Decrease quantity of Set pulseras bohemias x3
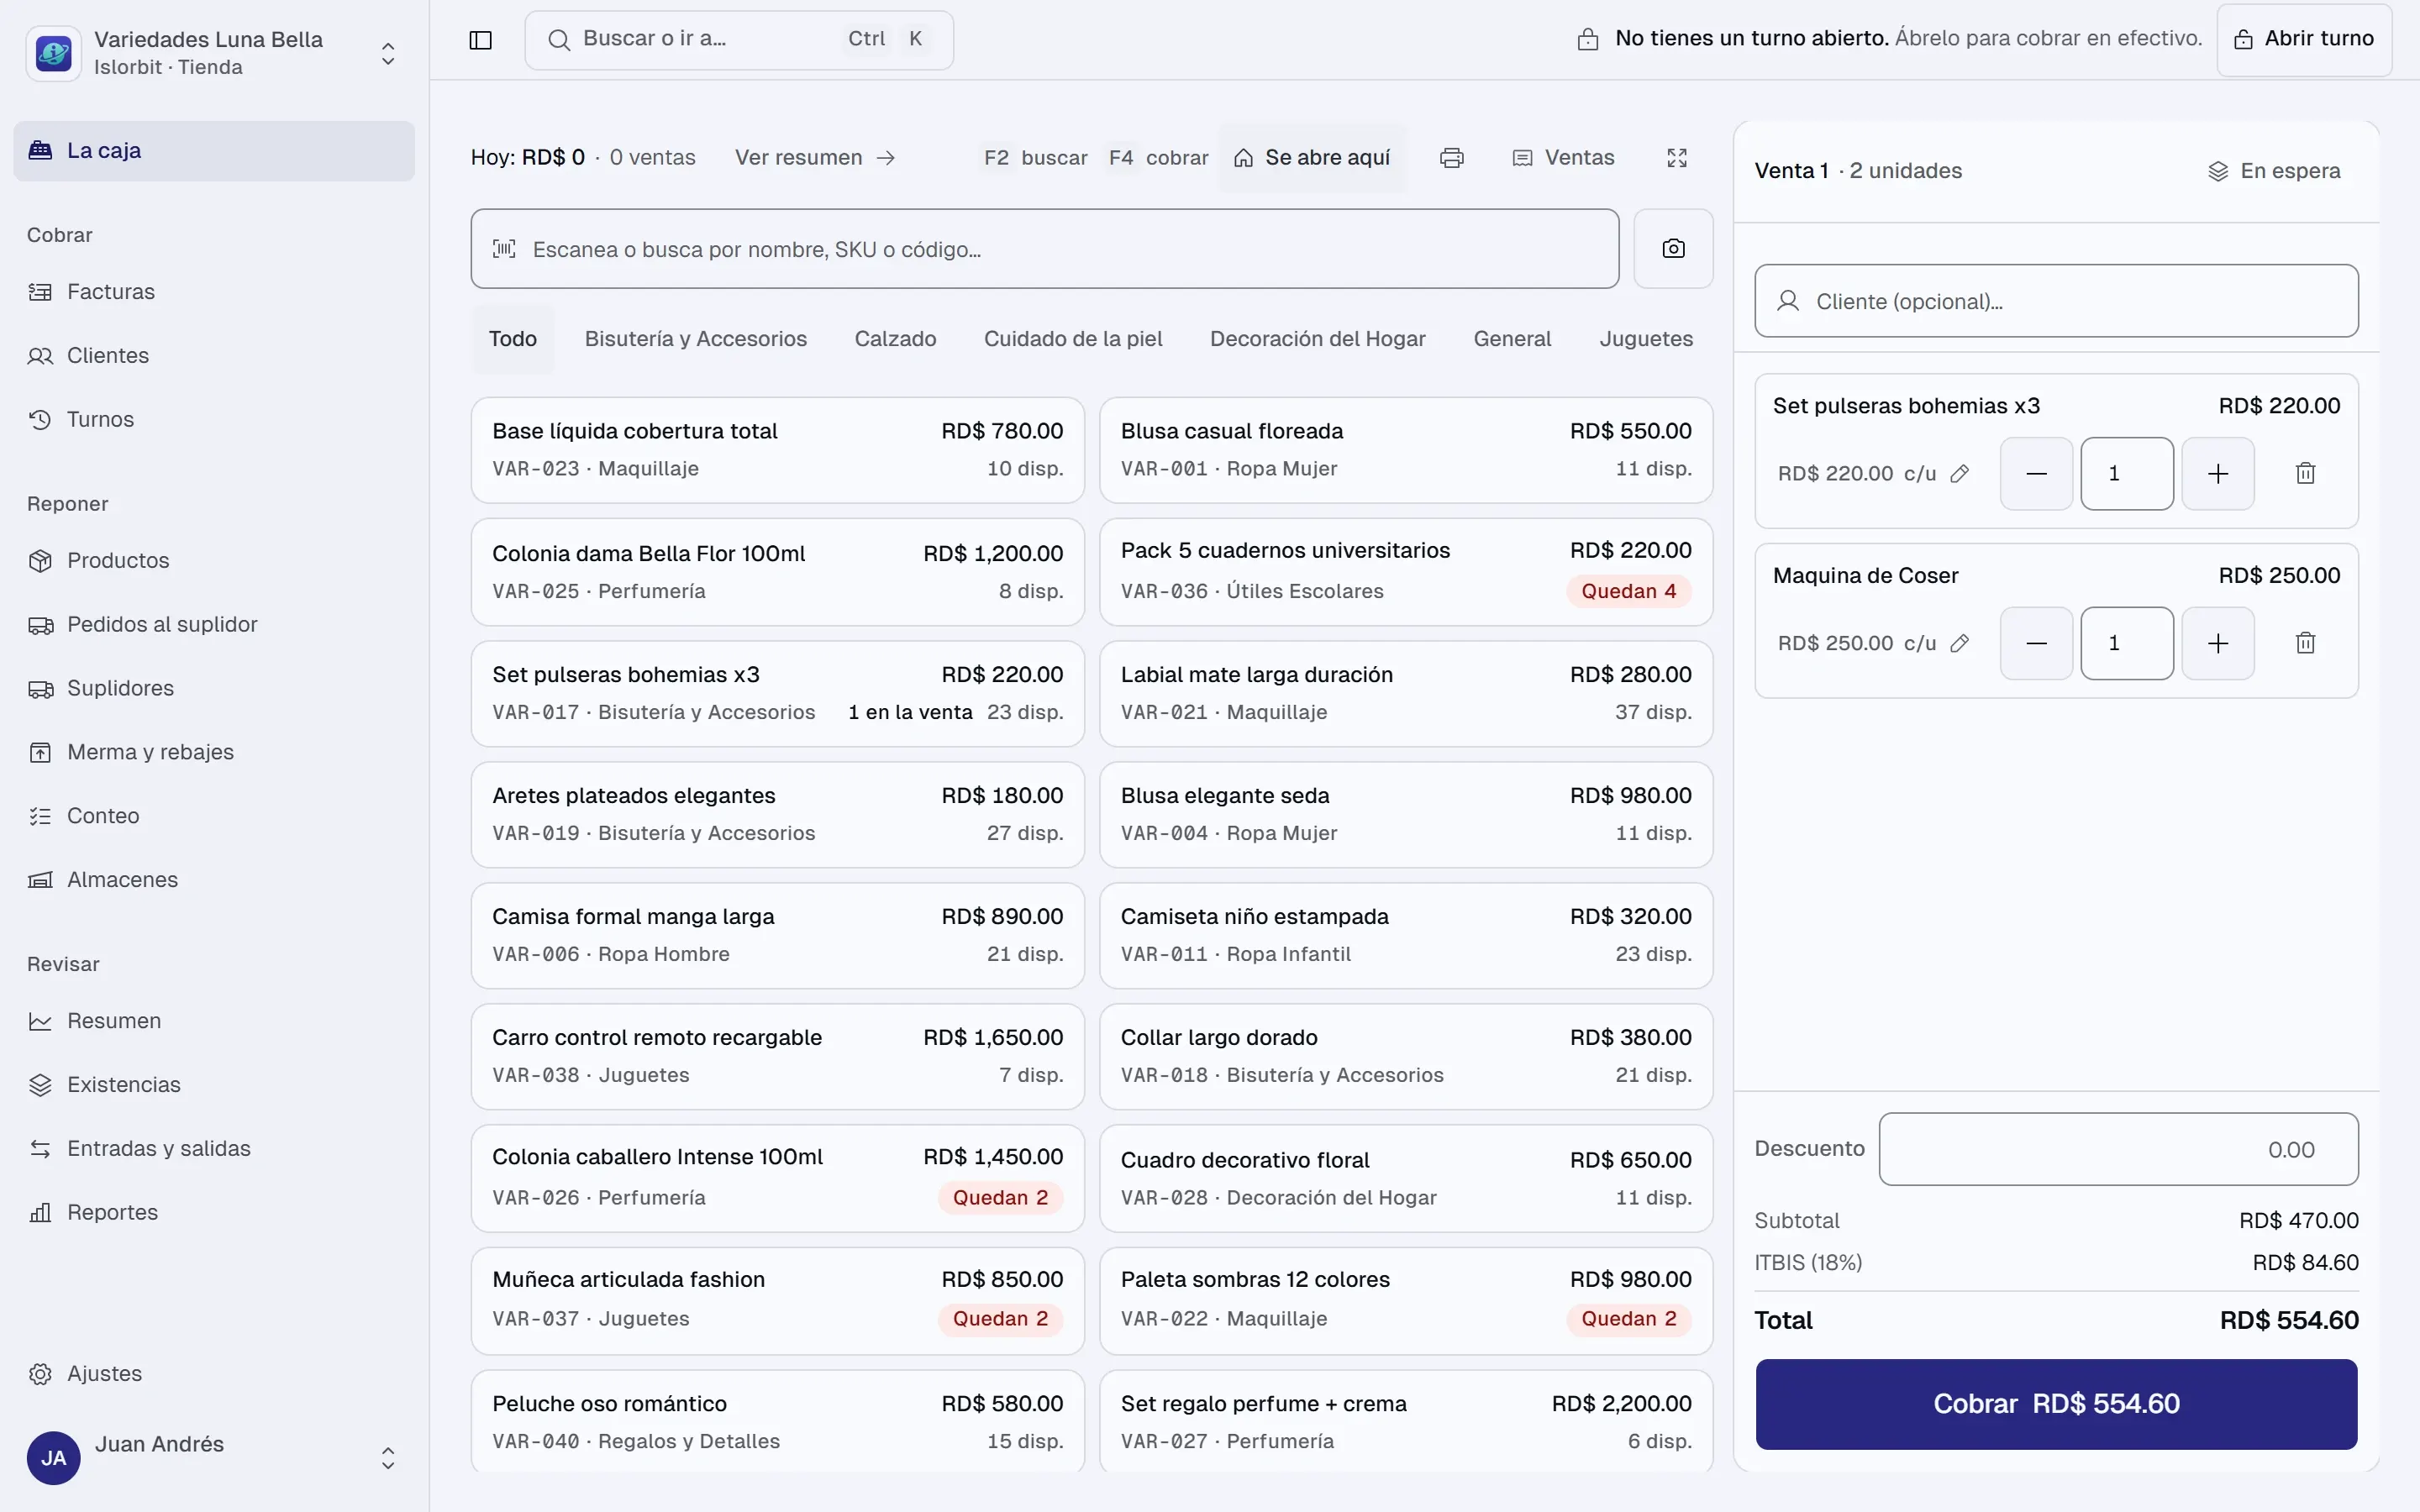Image resolution: width=2420 pixels, height=1512 pixels. pyautogui.click(x=2036, y=473)
